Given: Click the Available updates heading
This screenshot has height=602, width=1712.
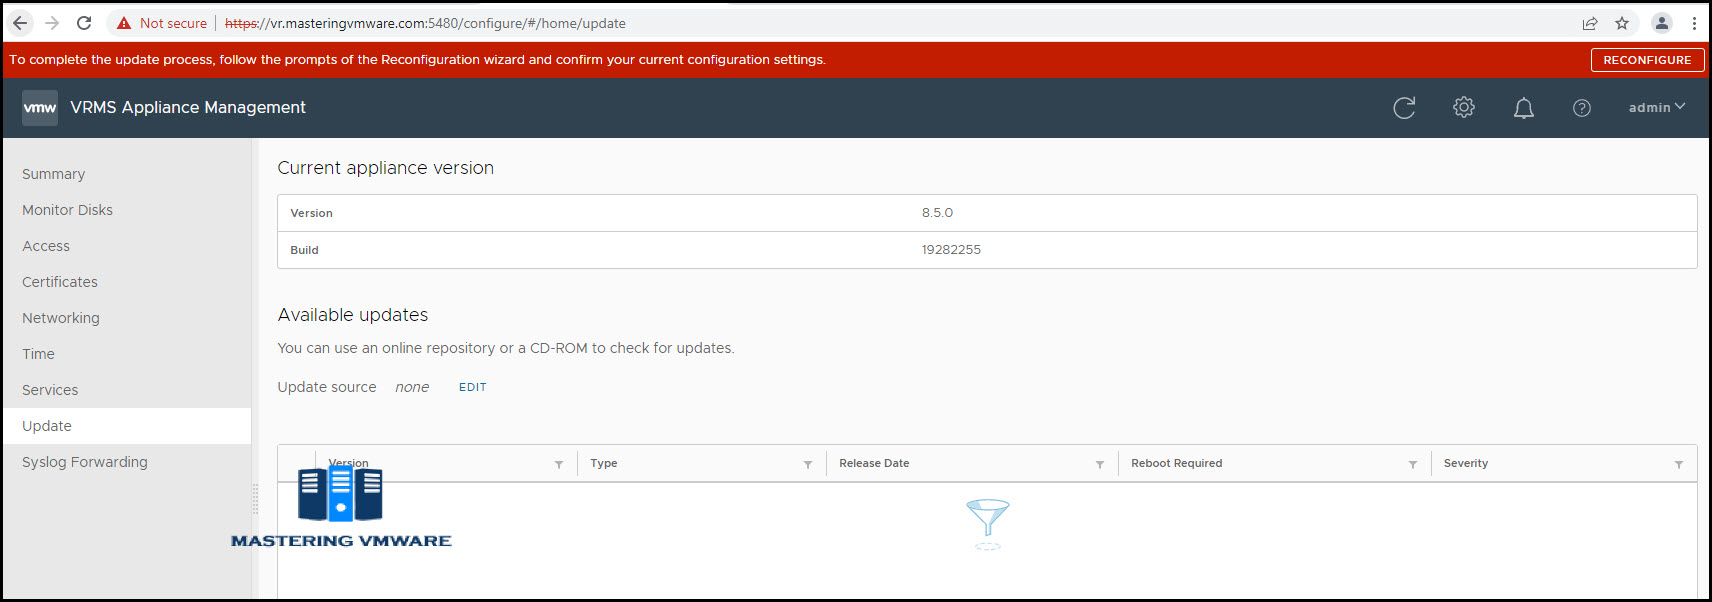Looking at the screenshot, I should click(353, 315).
